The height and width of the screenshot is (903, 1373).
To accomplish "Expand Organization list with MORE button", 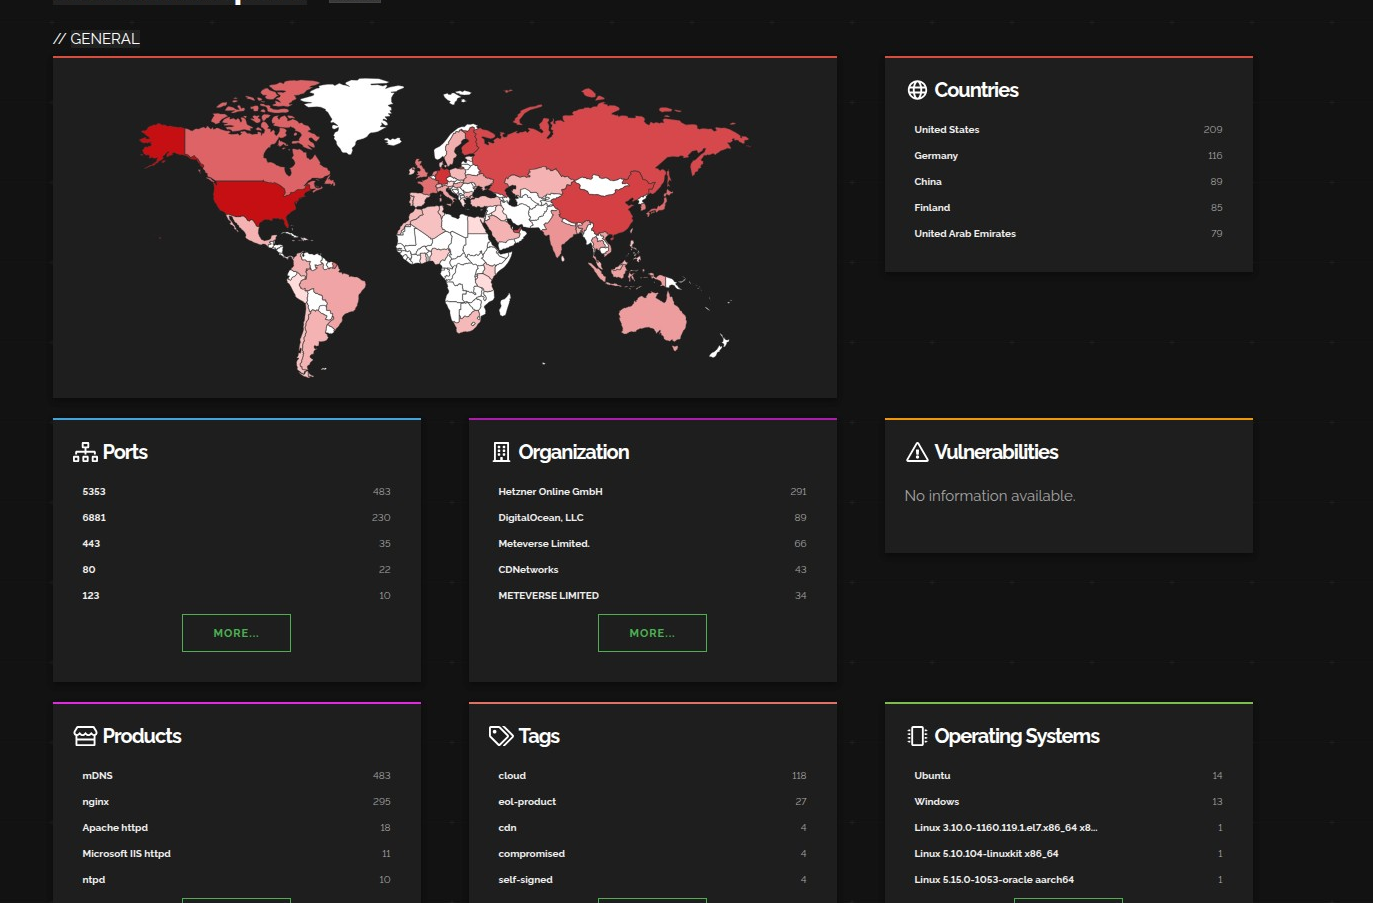I will click(x=652, y=633).
